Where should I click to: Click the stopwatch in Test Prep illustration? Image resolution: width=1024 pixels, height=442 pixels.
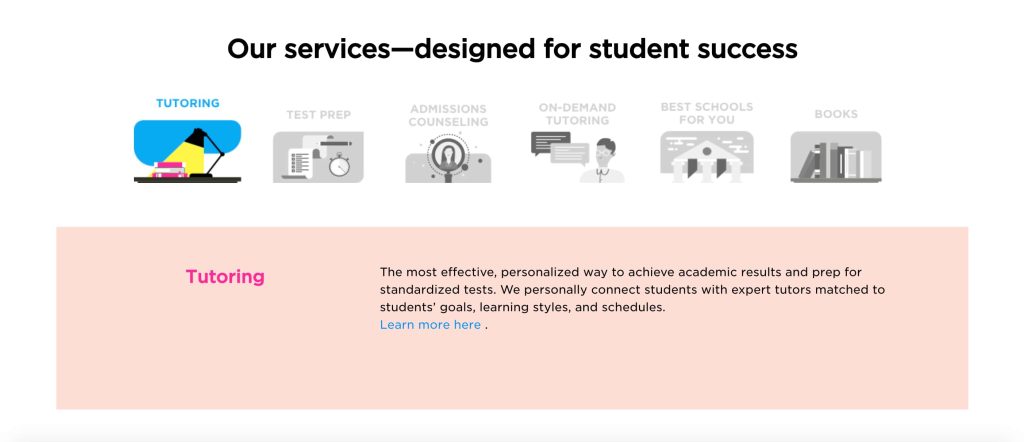340,165
